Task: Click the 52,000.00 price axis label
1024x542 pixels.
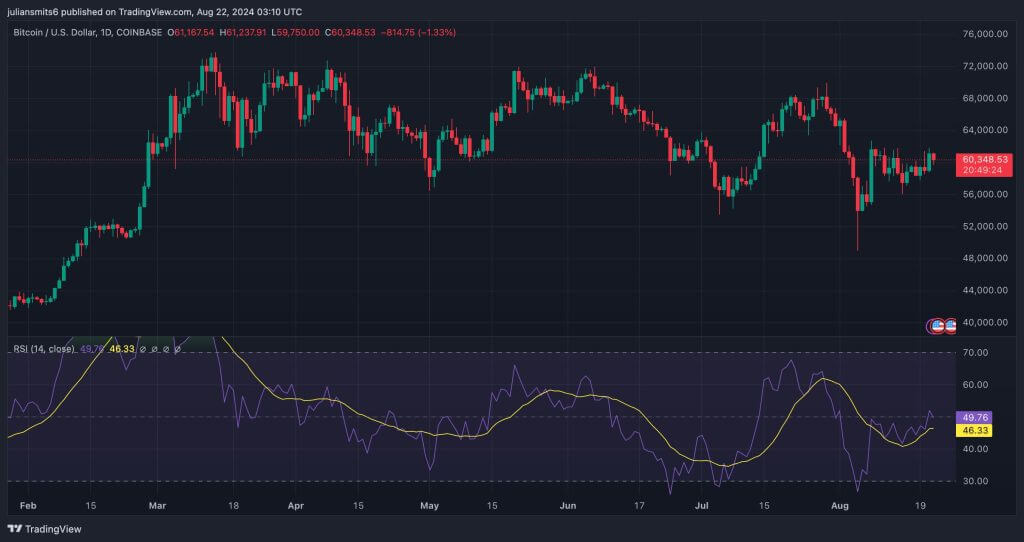Action: tap(985, 226)
